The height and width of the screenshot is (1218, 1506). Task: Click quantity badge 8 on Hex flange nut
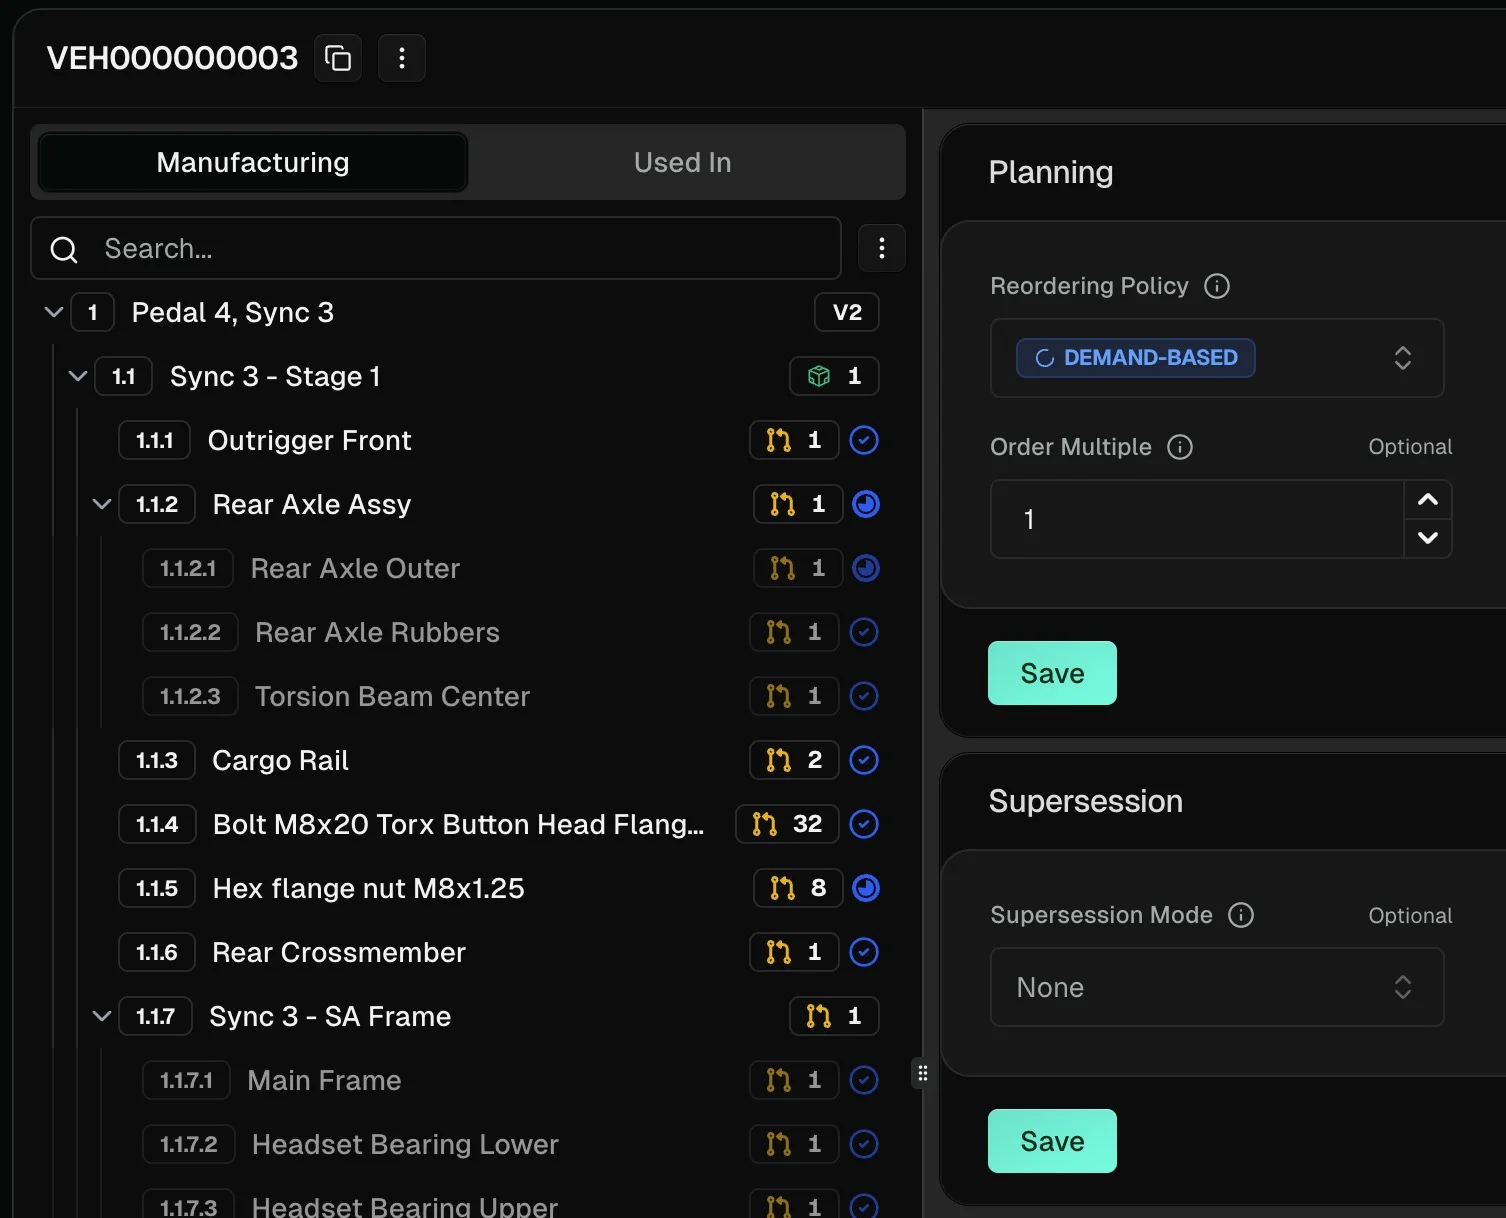pyautogui.click(x=798, y=888)
